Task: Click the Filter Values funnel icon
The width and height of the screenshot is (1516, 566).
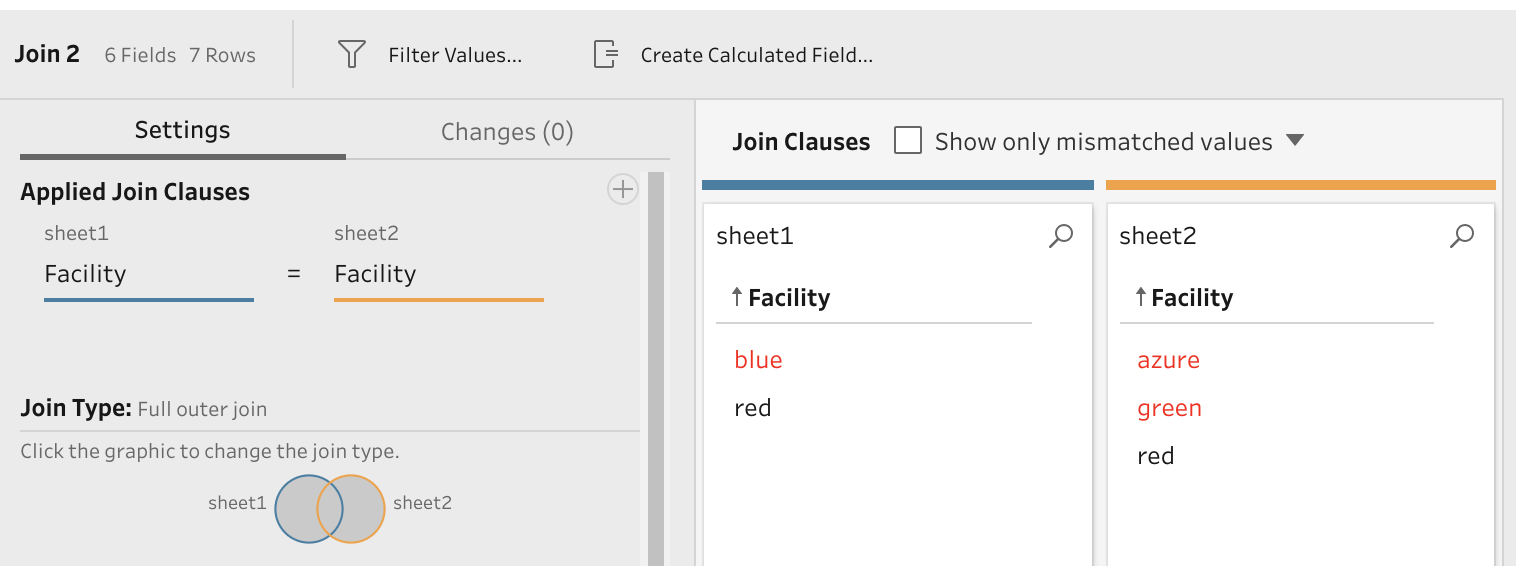Action: tap(351, 54)
